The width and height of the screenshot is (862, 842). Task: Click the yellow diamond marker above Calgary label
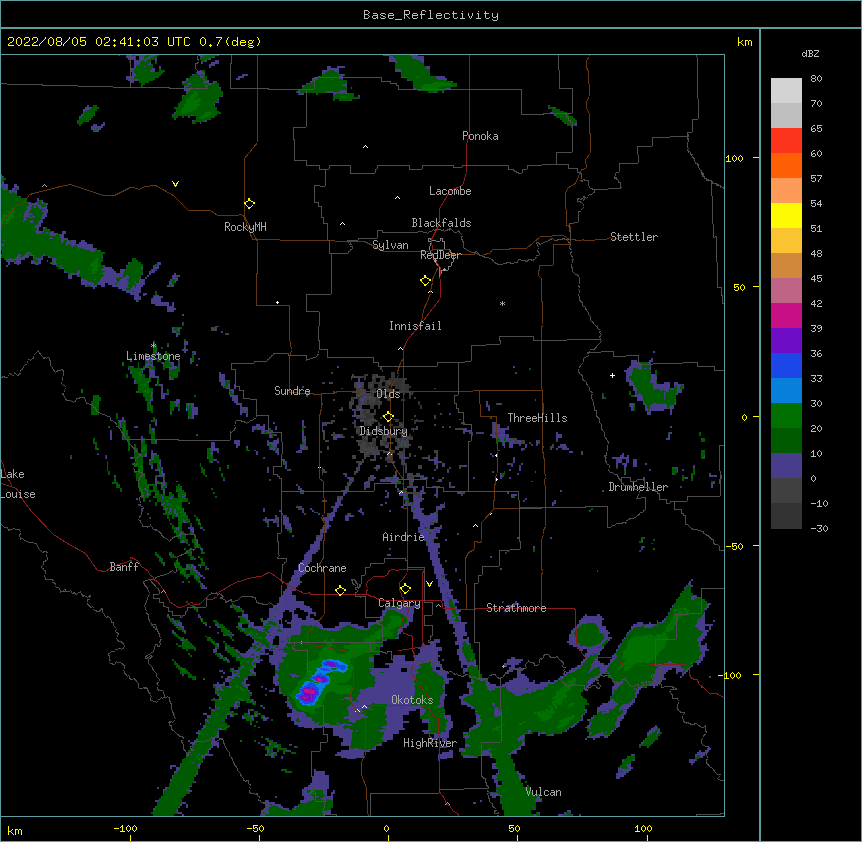(x=405, y=589)
